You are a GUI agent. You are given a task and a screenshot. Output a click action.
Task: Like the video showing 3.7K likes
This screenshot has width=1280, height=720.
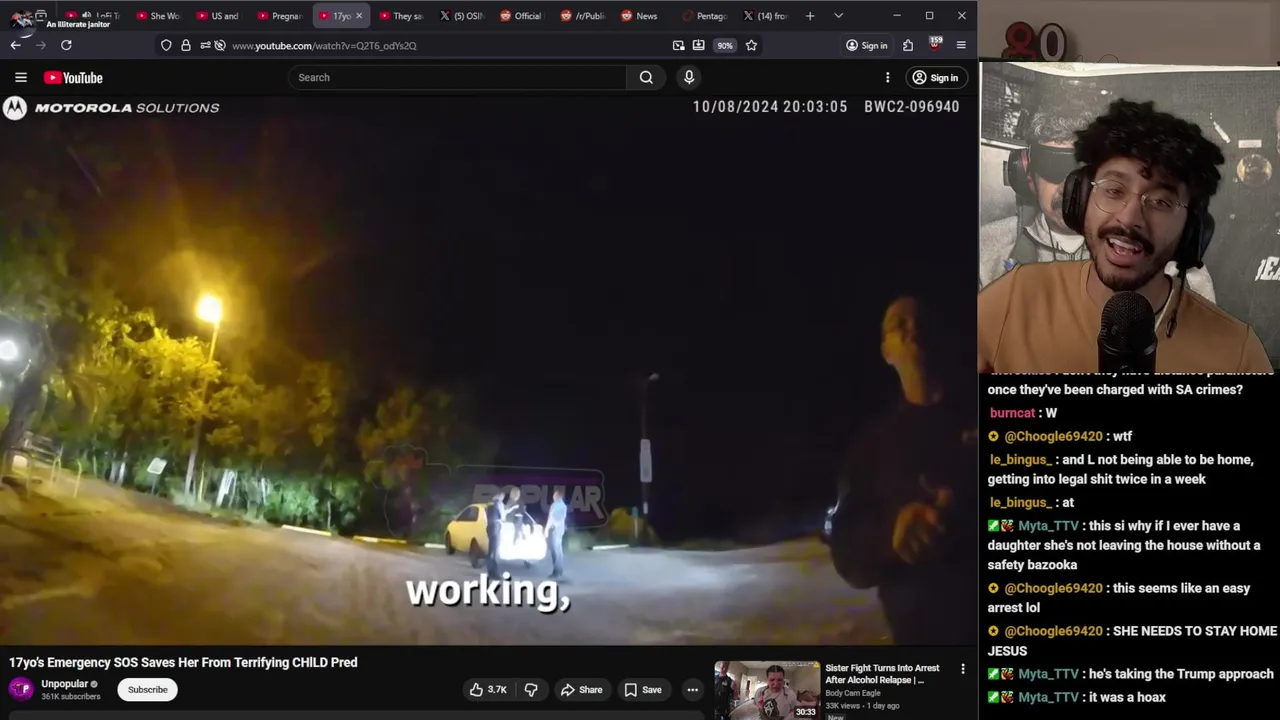click(x=489, y=689)
